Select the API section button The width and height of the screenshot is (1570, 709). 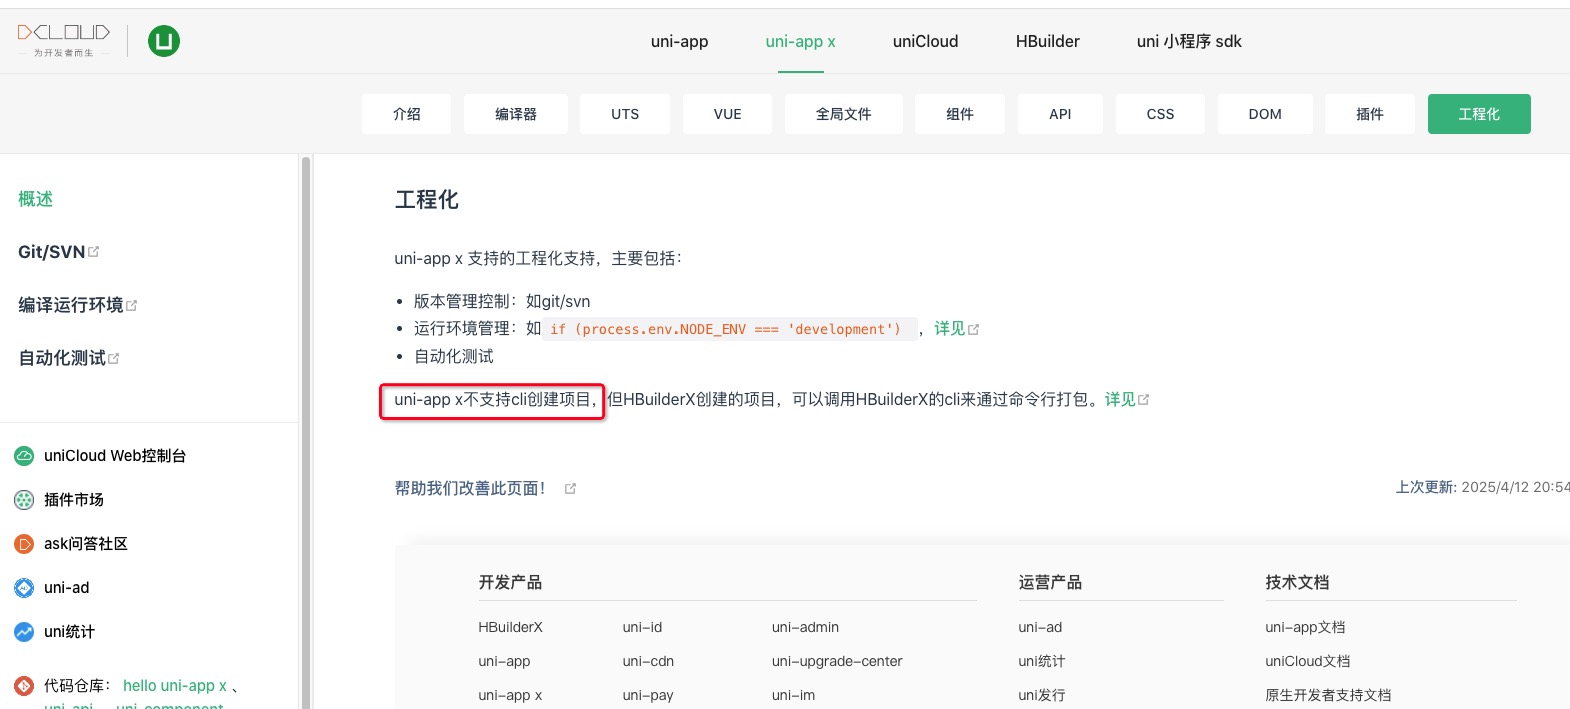(x=1060, y=114)
